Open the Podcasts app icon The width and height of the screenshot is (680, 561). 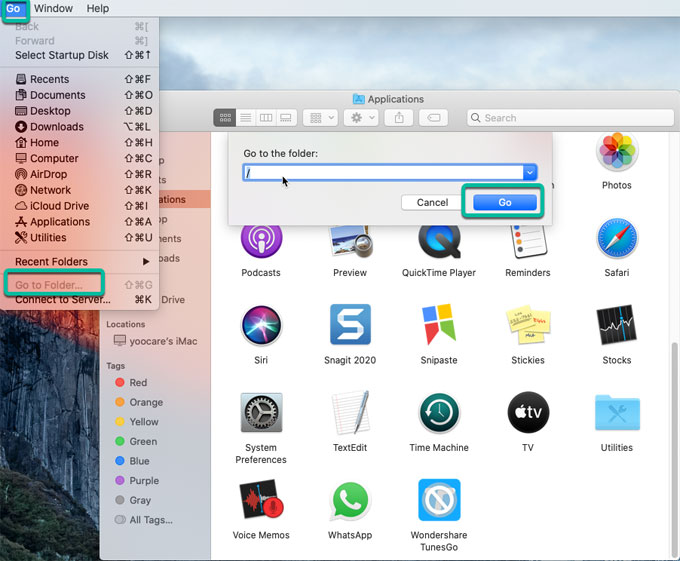click(261, 239)
